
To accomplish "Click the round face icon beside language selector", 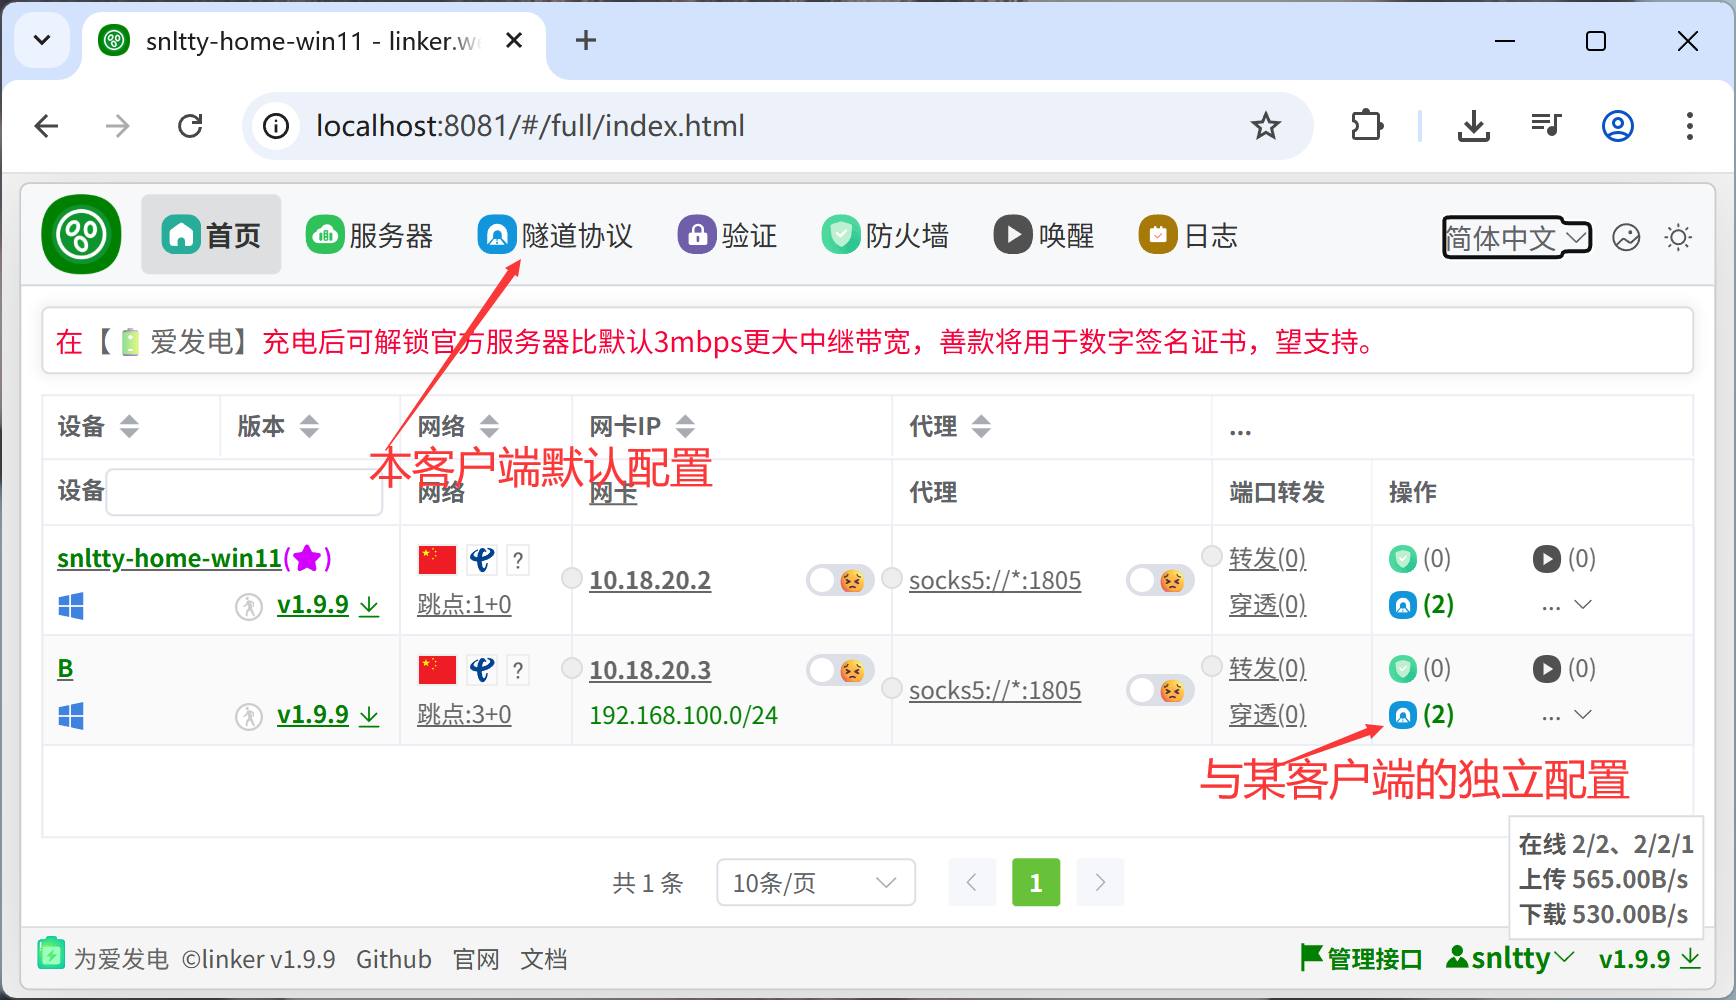I will click(x=1626, y=238).
